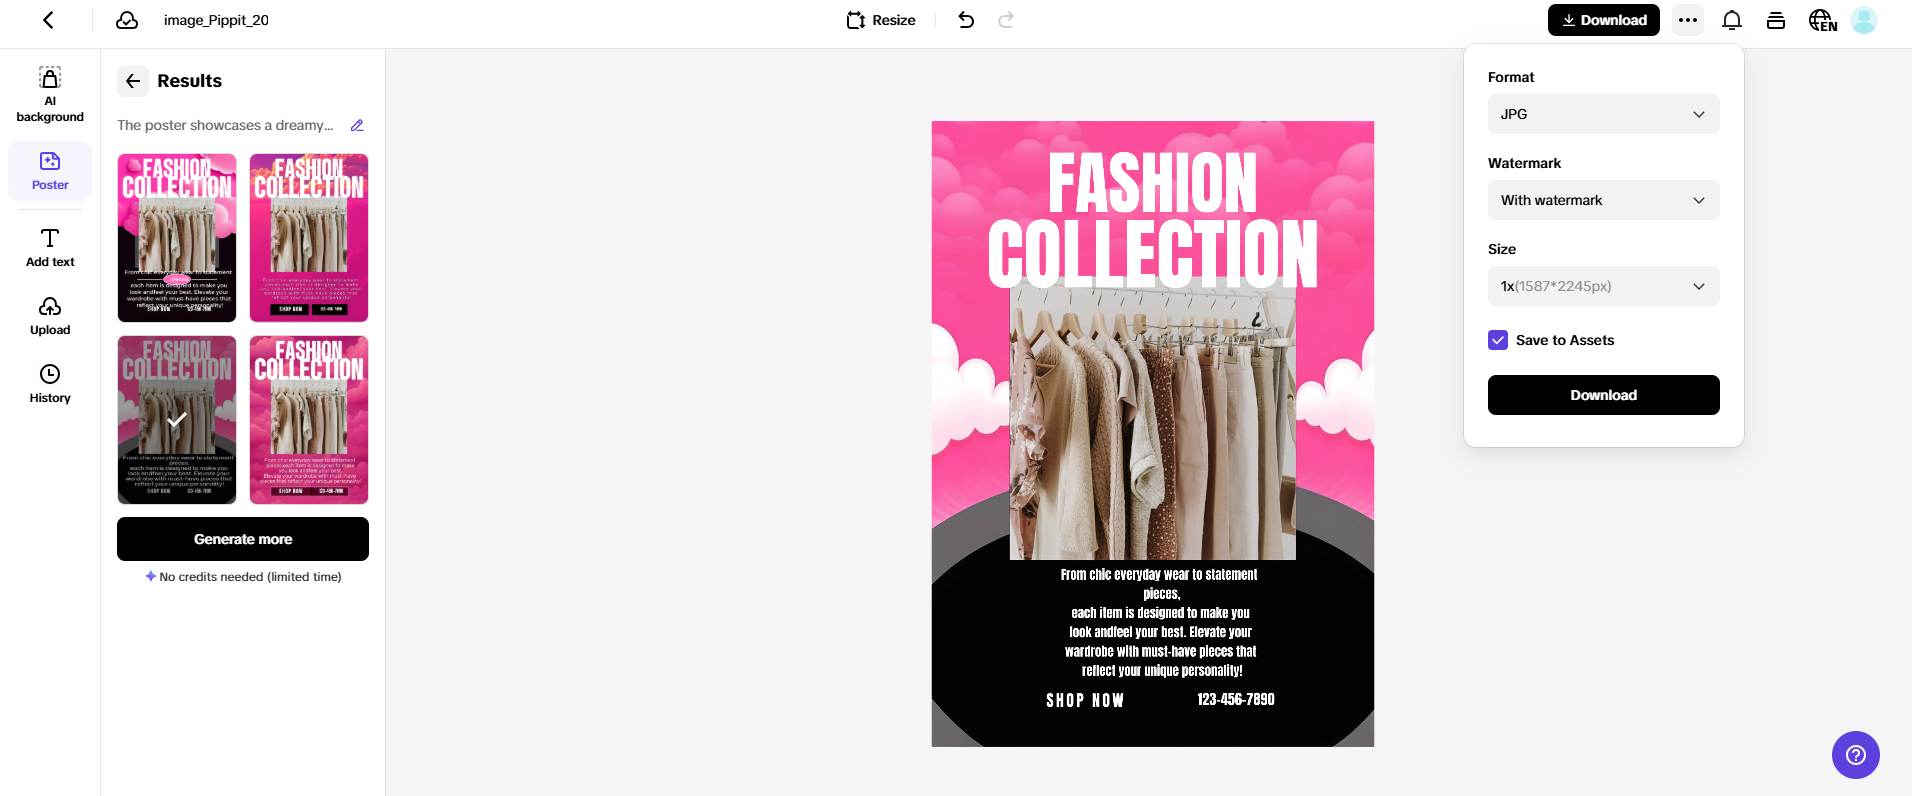Switch to the History tab
This screenshot has width=1912, height=796.
click(50, 384)
